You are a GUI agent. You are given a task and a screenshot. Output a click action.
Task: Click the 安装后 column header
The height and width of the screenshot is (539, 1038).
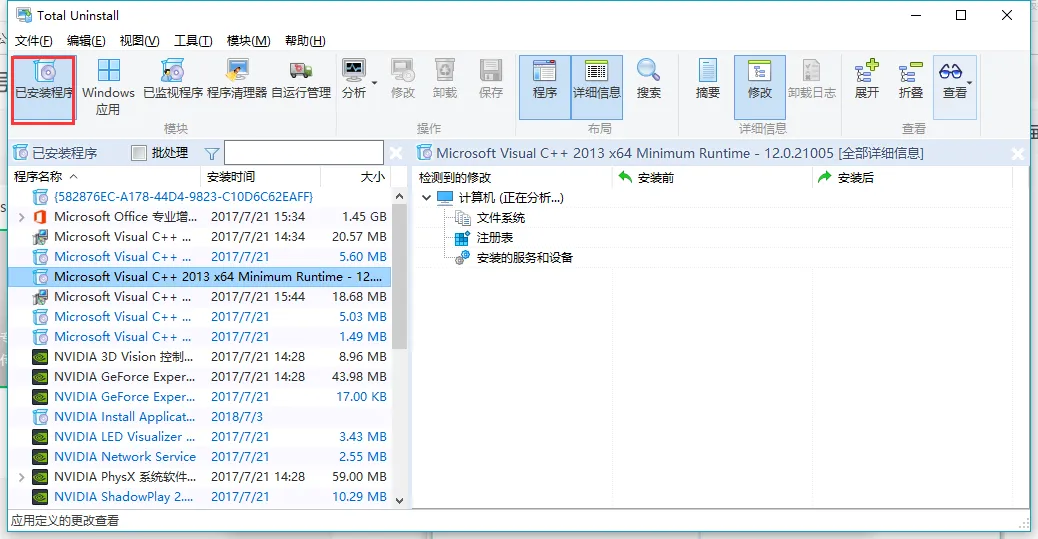[x=912, y=177]
